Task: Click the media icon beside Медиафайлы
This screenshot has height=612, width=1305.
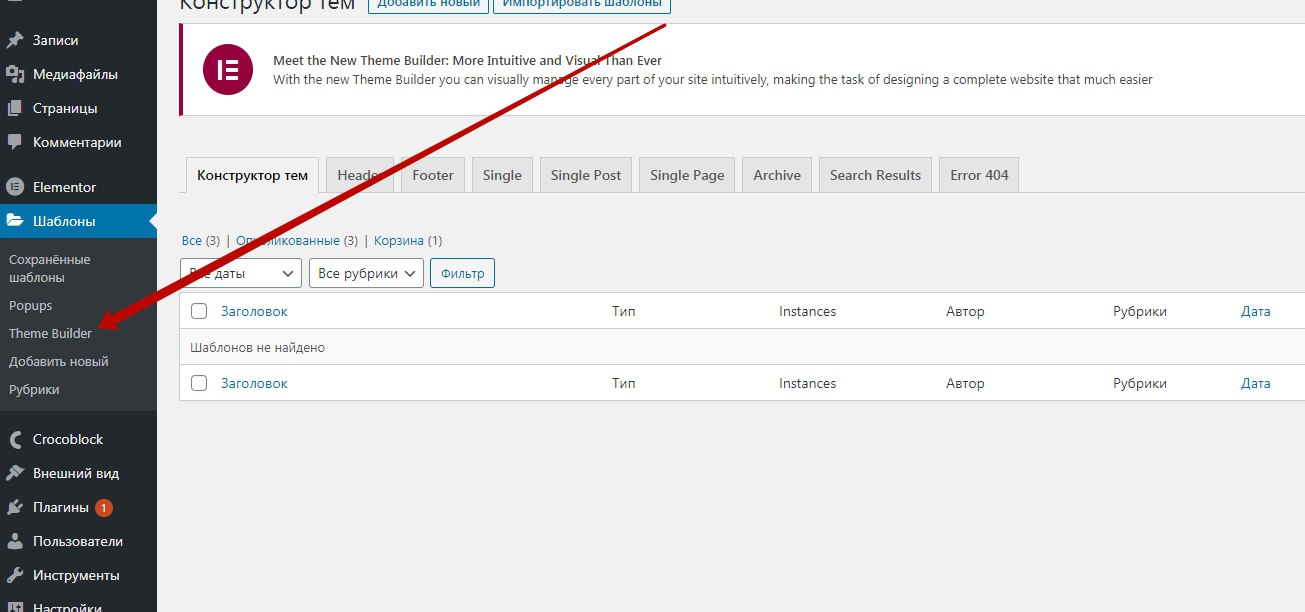Action: 15,74
